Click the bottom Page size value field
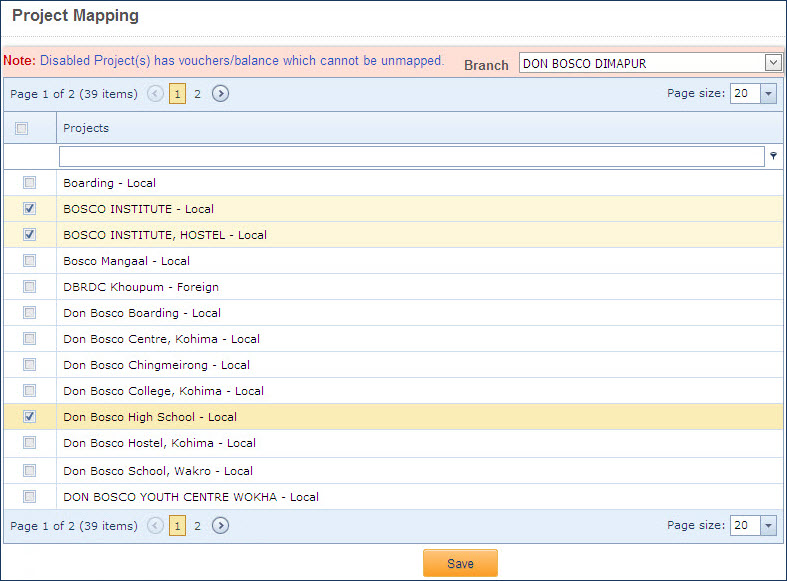This screenshot has width=787, height=581. tap(745, 525)
